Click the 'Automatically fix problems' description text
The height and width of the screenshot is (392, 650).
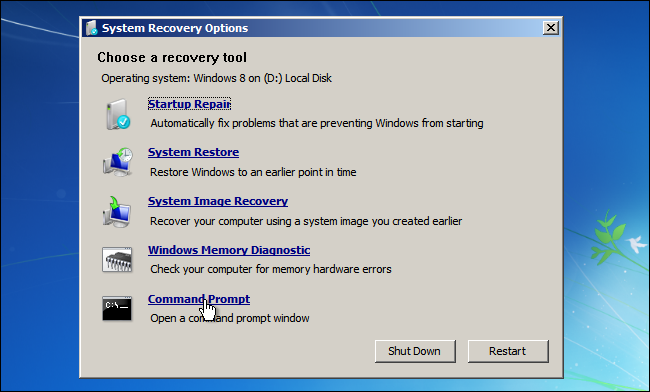pyautogui.click(x=317, y=123)
